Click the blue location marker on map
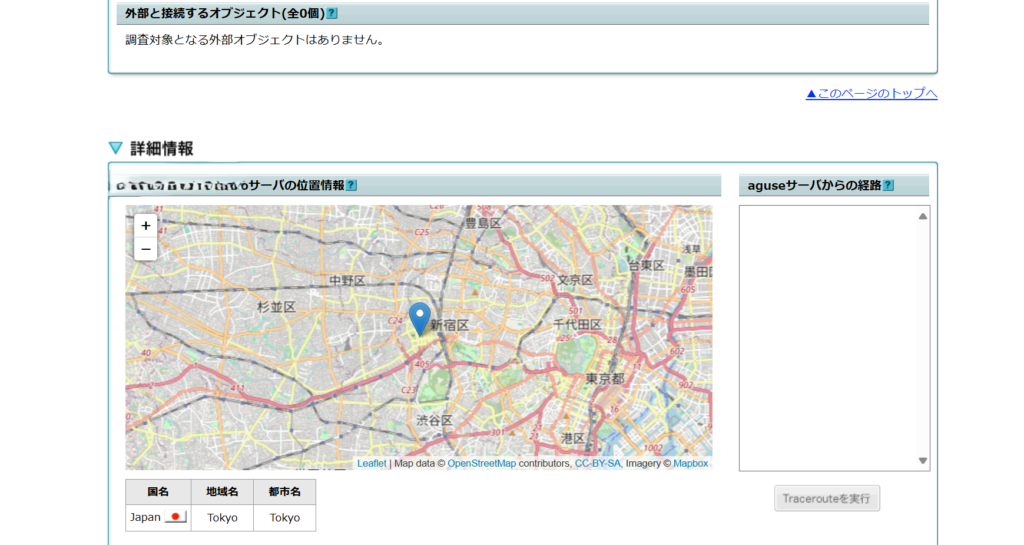This screenshot has height=545, width=1024. 420,319
